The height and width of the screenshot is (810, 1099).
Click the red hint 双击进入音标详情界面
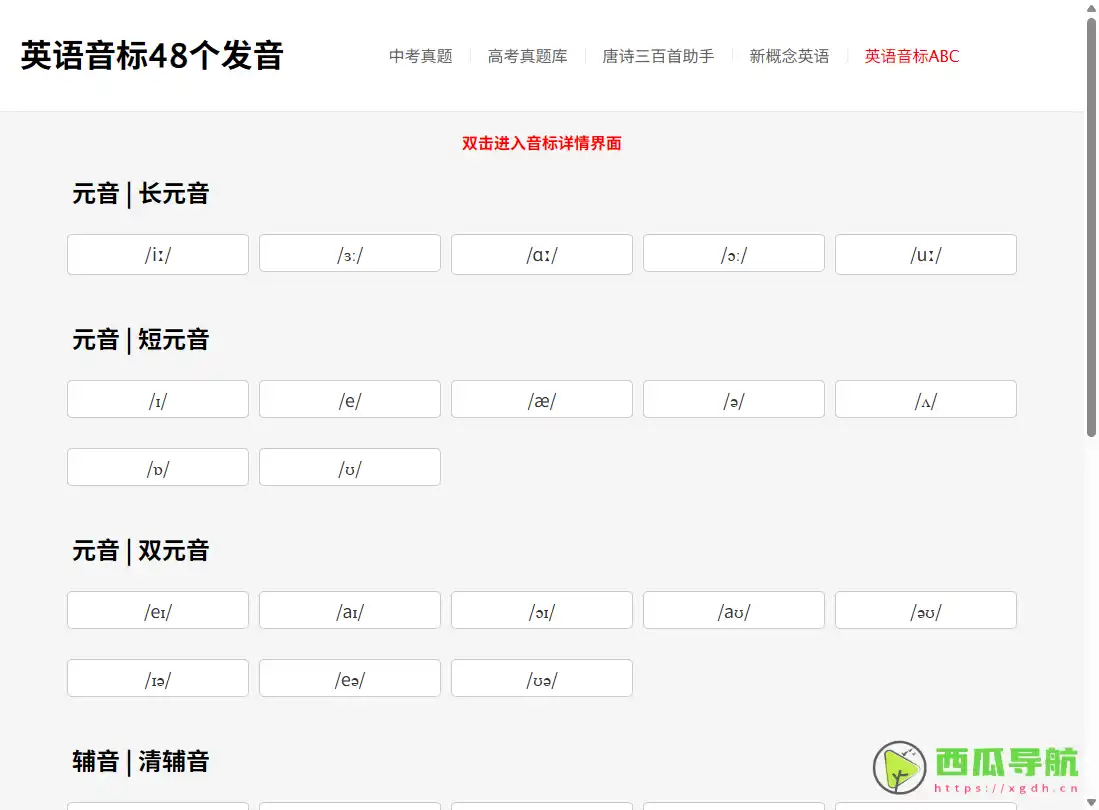[541, 143]
